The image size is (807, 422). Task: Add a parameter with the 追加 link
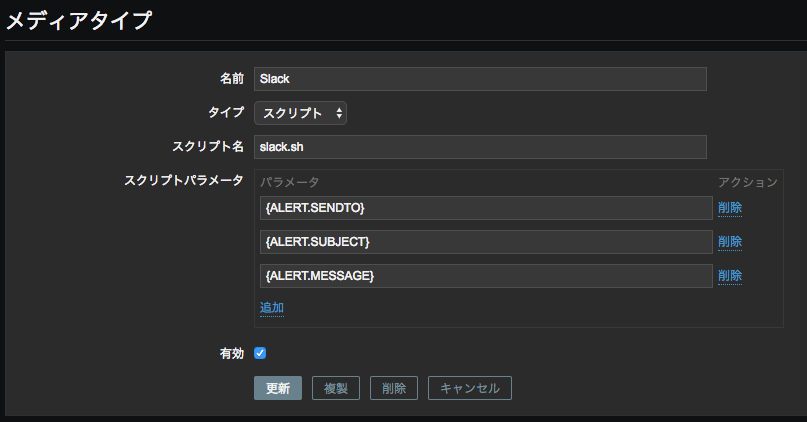pyautogui.click(x=272, y=308)
